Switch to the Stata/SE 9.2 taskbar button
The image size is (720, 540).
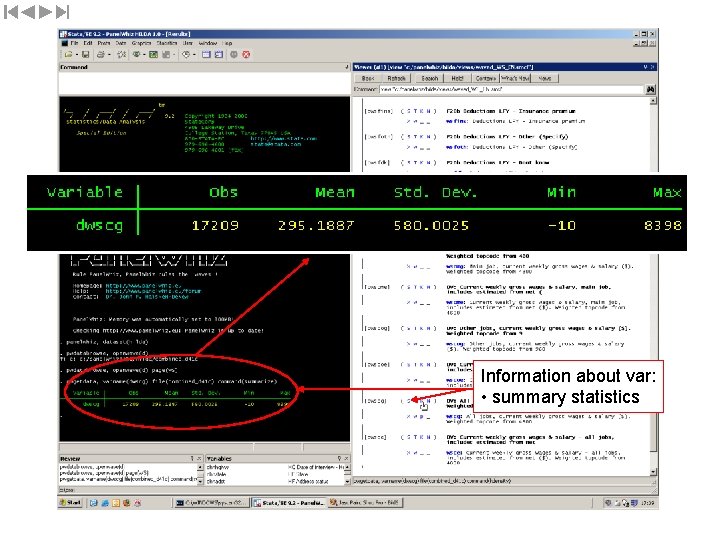(x=289, y=503)
